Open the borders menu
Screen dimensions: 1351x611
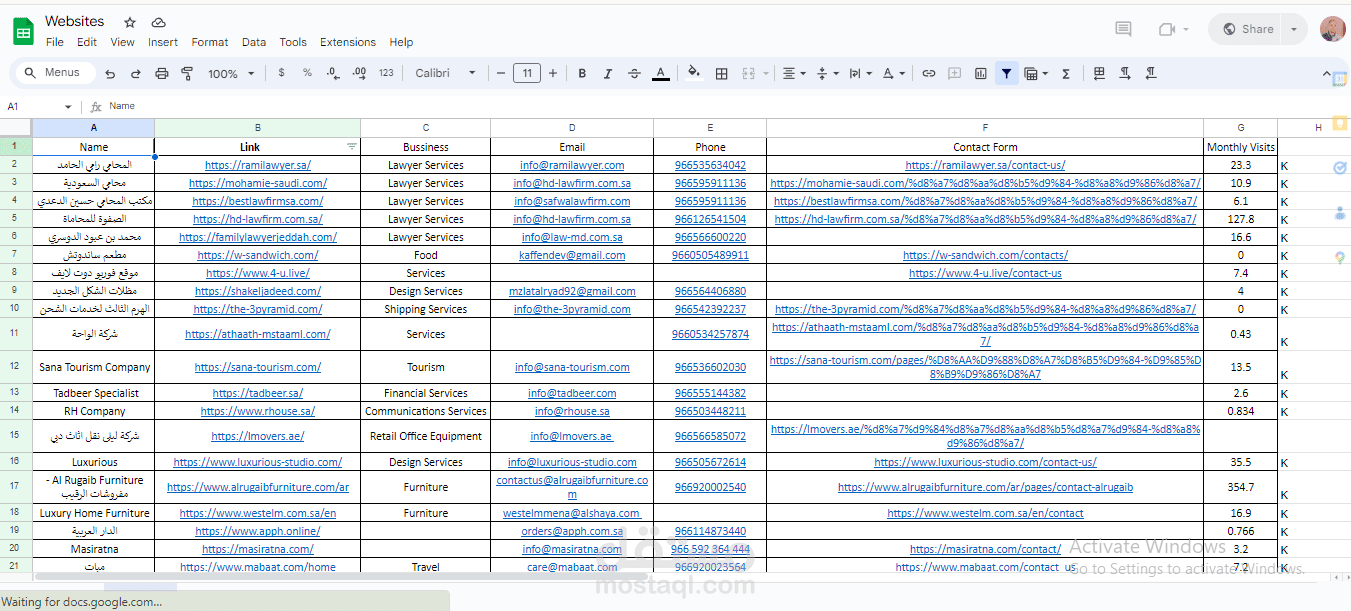coord(721,73)
